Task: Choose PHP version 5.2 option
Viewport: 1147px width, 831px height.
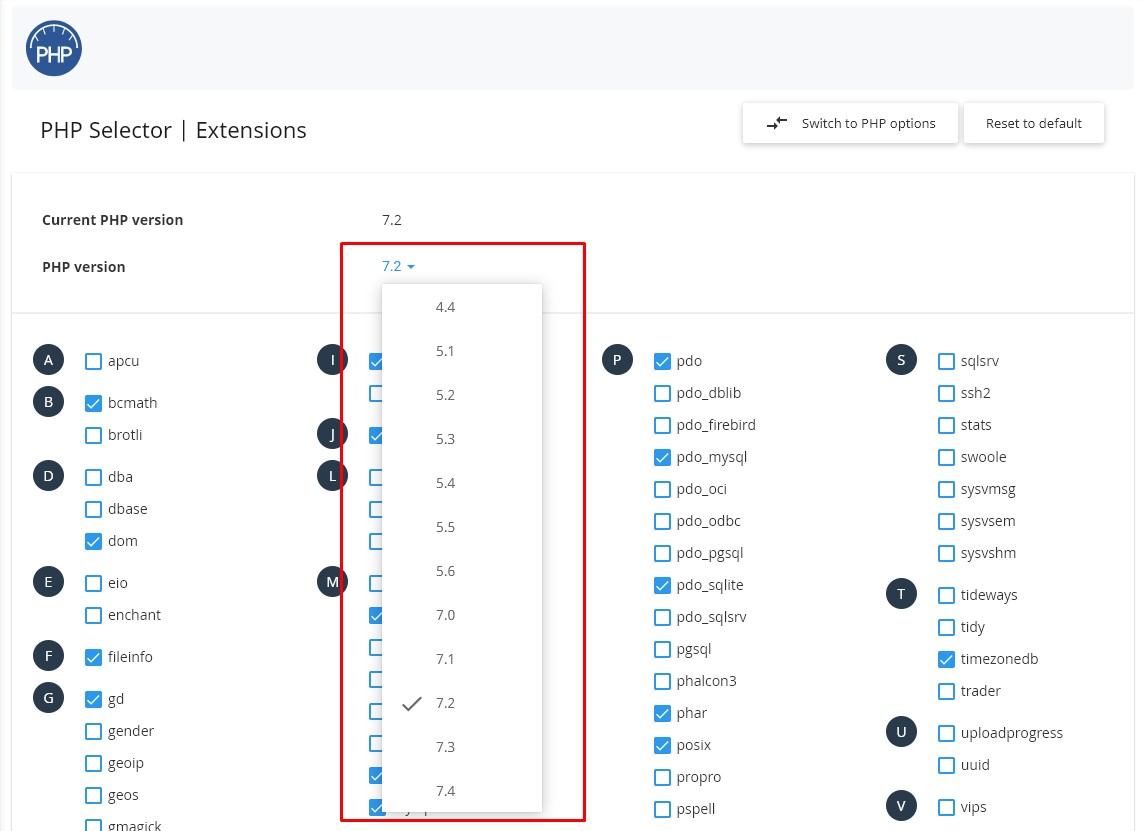Action: [x=462, y=395]
